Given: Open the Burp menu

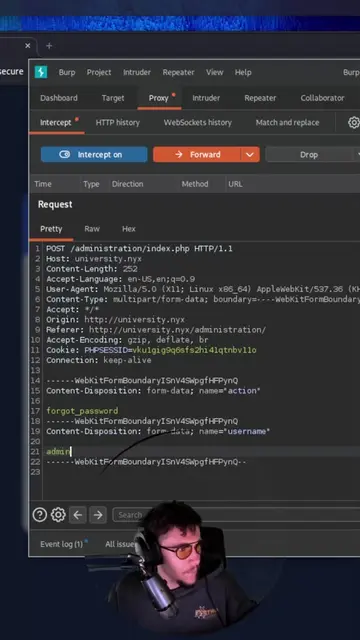Looking at the screenshot, I should pyautogui.click(x=67, y=72).
